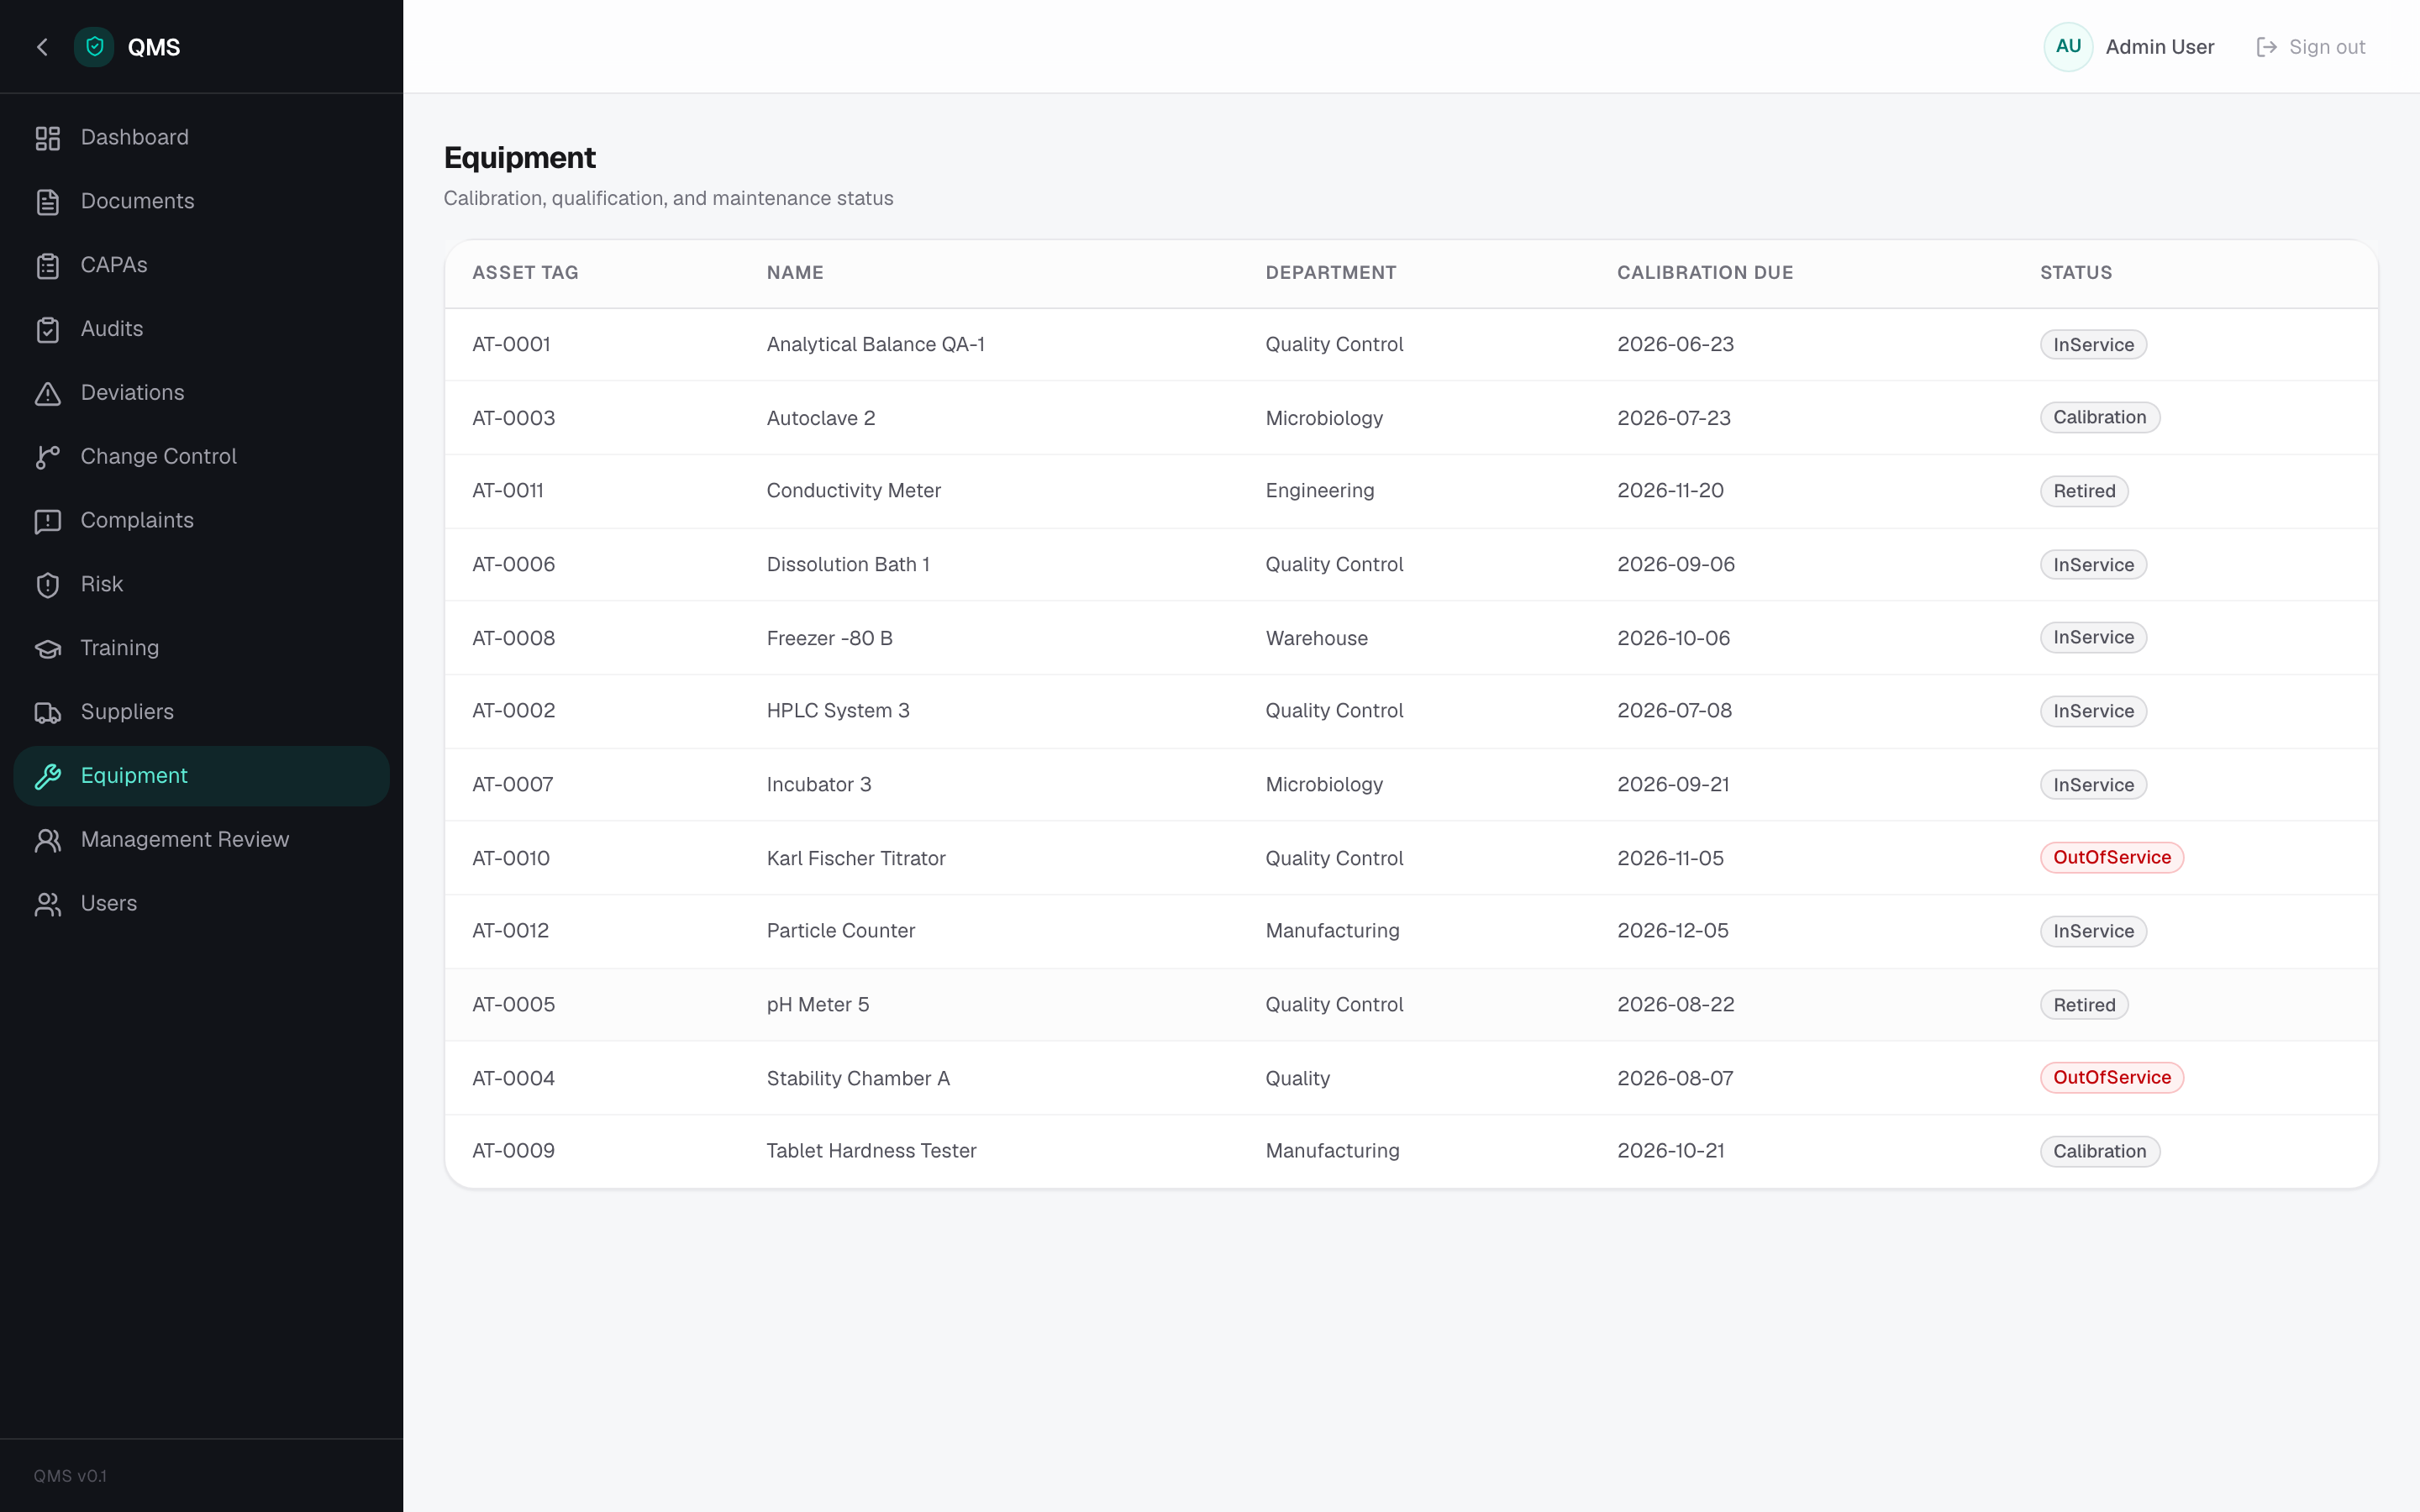
Task: Click the Name column header
Action: point(795,272)
